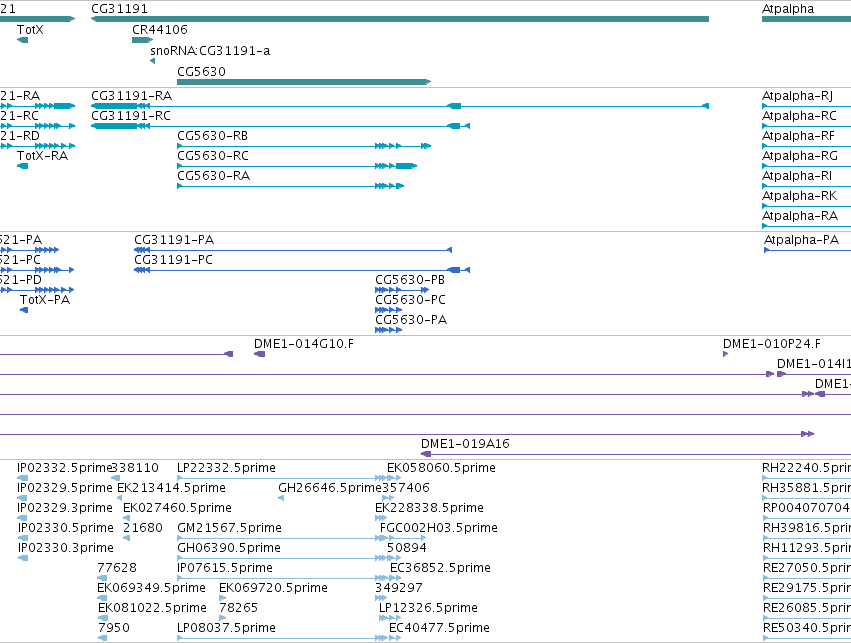Click the DME1-019A16 BAC label
Screen dimensions: 851x643
pos(465,444)
